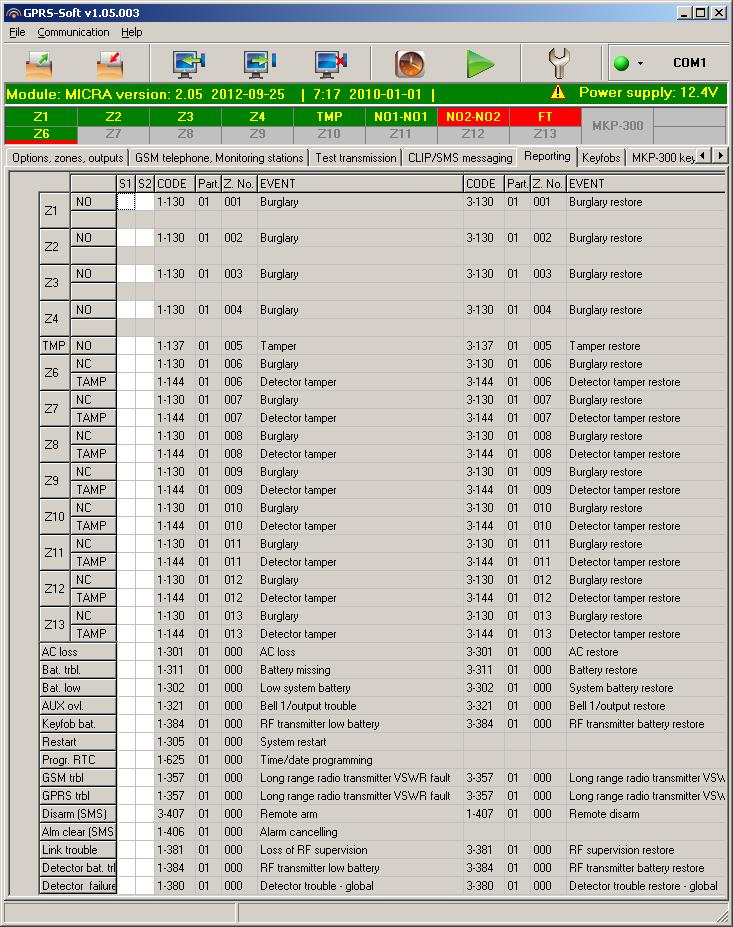Viewport: 733px width, 927px height.
Task: Click the Z1 zone status indicator
Action: [41, 116]
